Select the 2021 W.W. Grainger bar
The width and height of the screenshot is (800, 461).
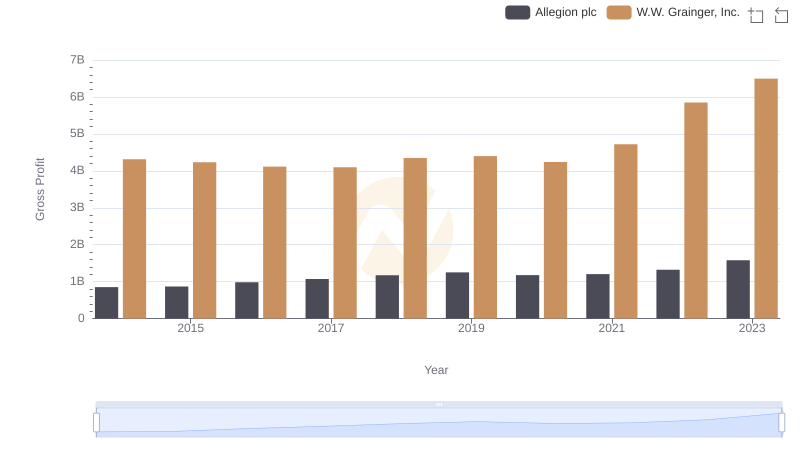tap(626, 232)
